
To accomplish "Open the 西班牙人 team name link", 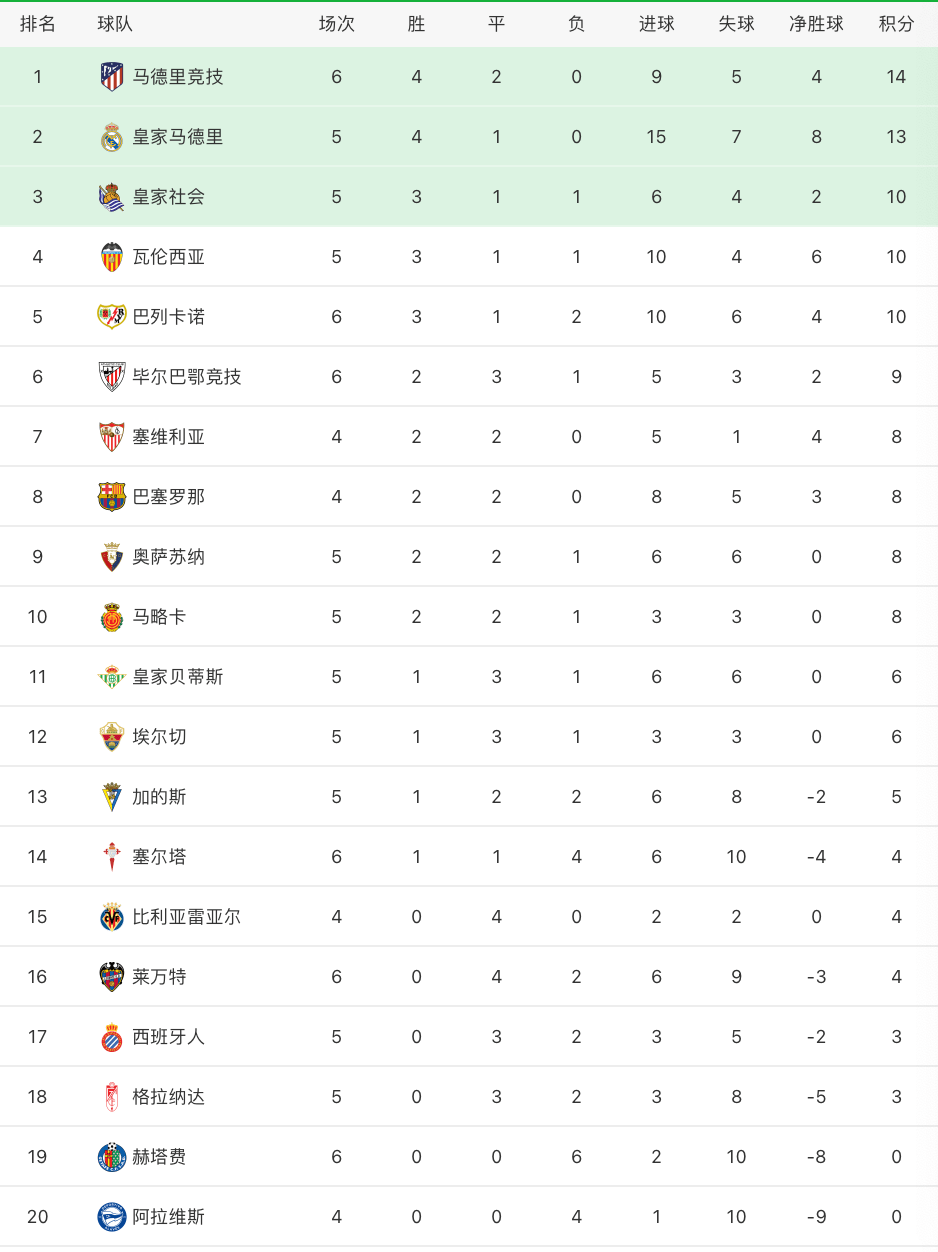I will point(169,1037).
